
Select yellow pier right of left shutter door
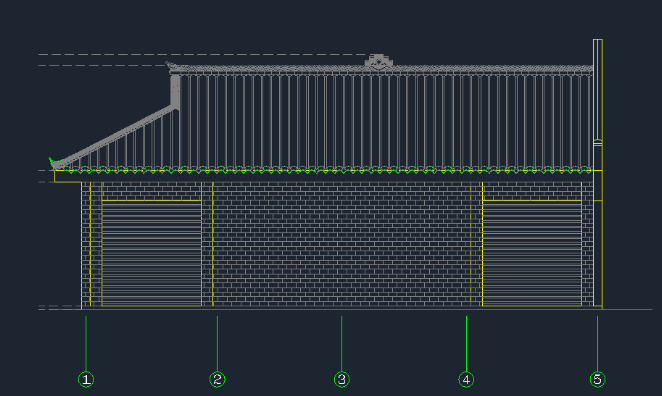pos(207,244)
